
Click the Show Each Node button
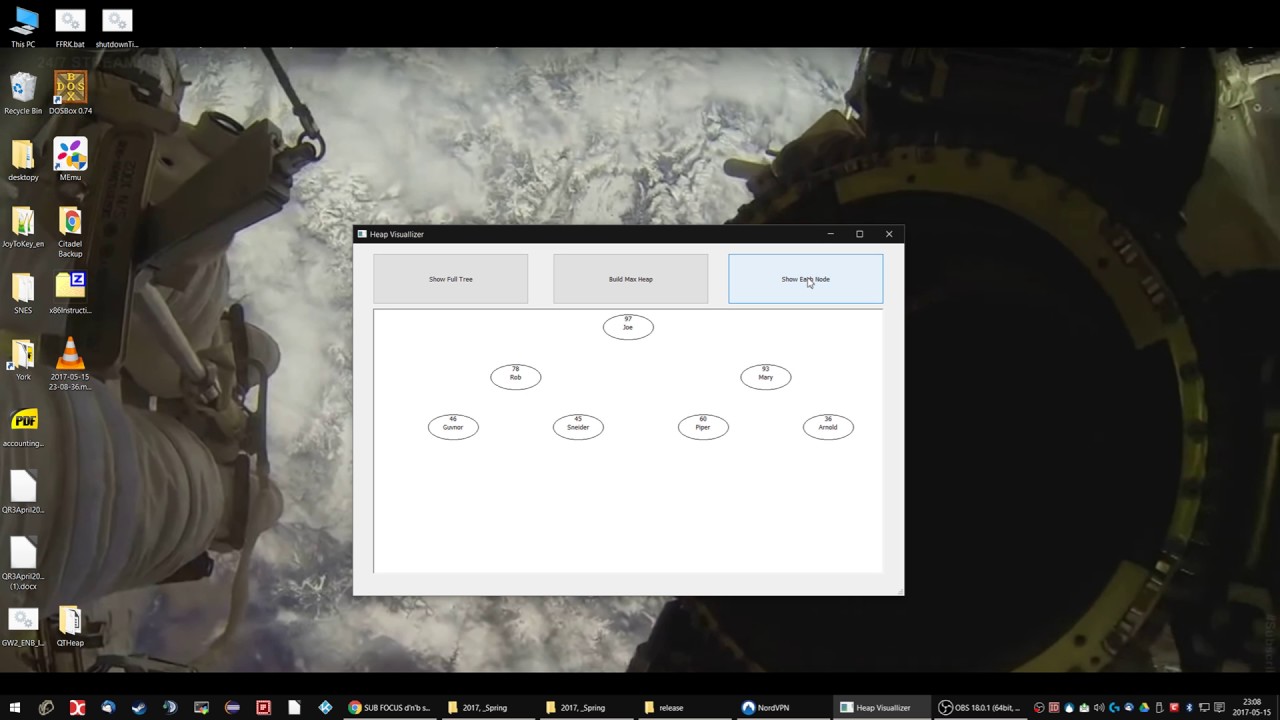click(806, 279)
